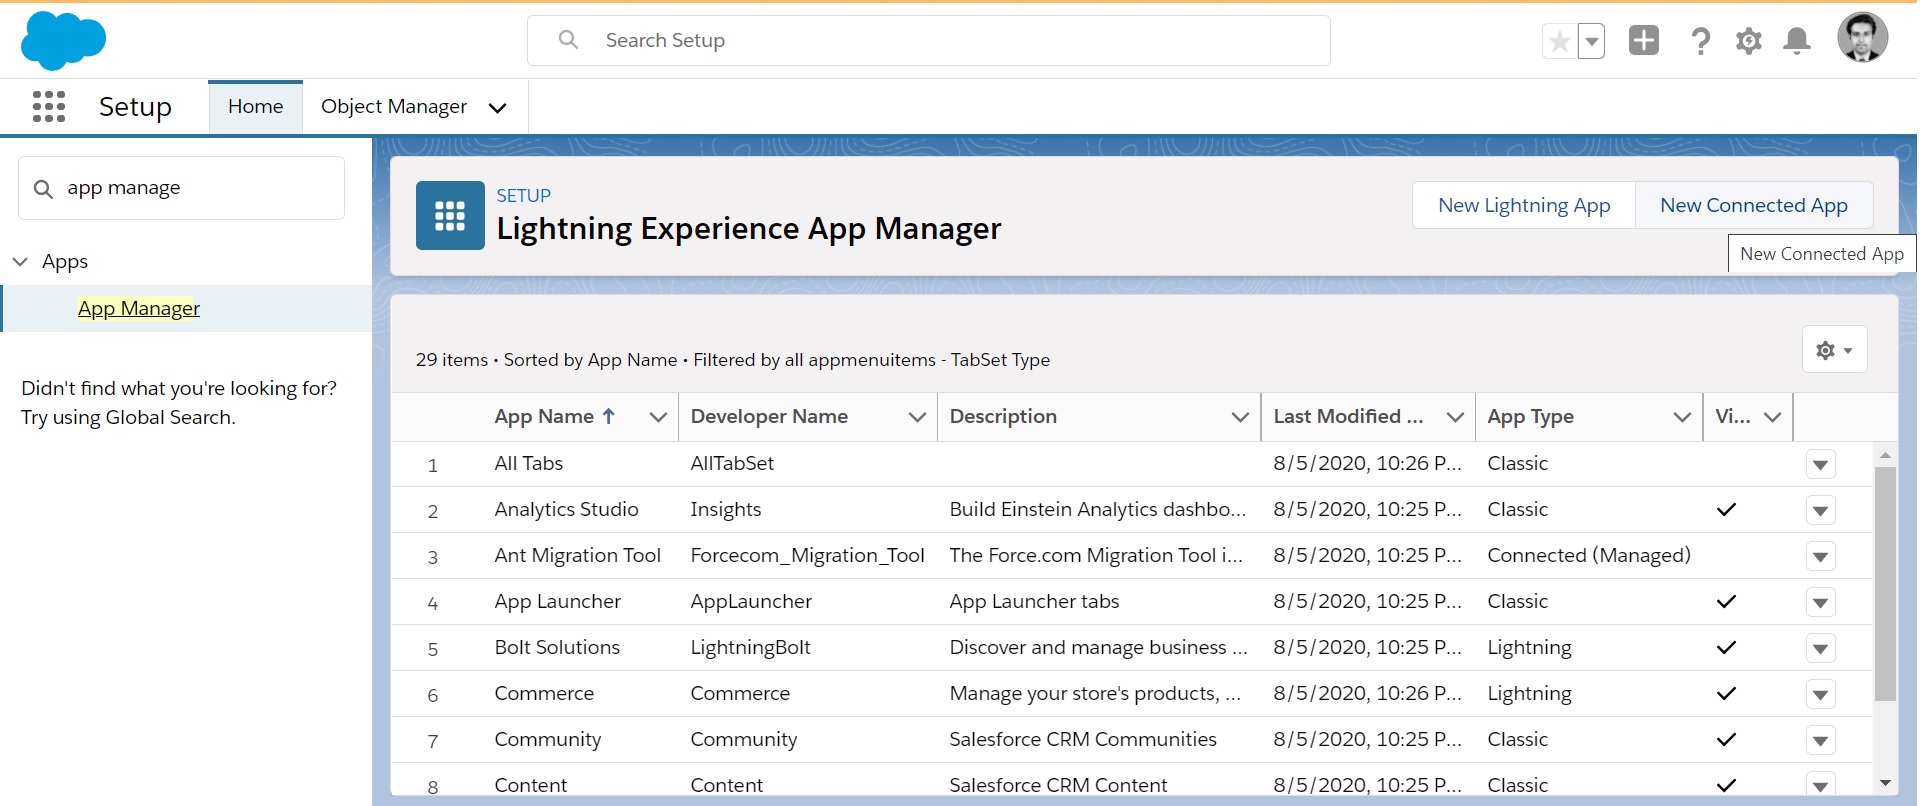Open the list view controls gear
The image size is (1920, 806).
coord(1834,350)
